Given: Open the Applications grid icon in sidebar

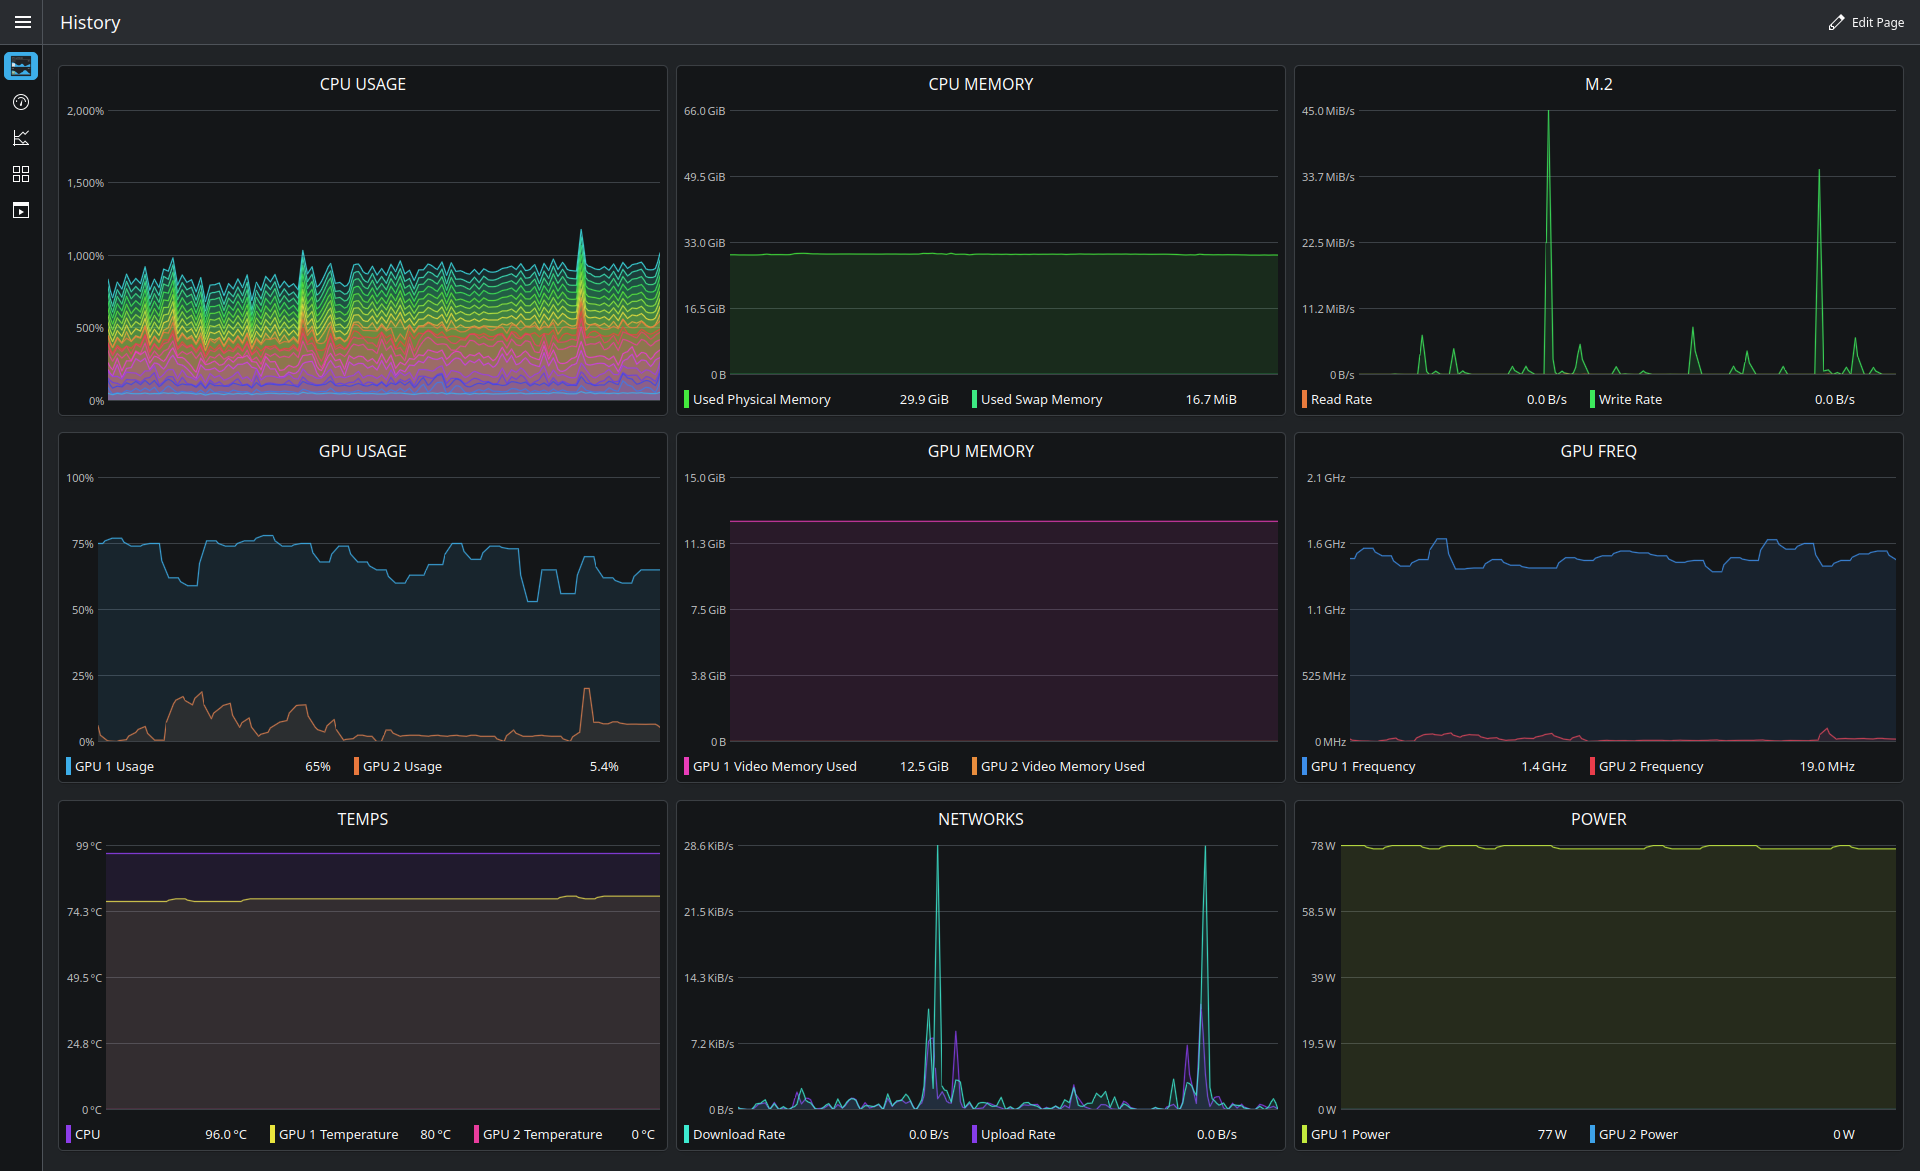Looking at the screenshot, I should (x=21, y=174).
